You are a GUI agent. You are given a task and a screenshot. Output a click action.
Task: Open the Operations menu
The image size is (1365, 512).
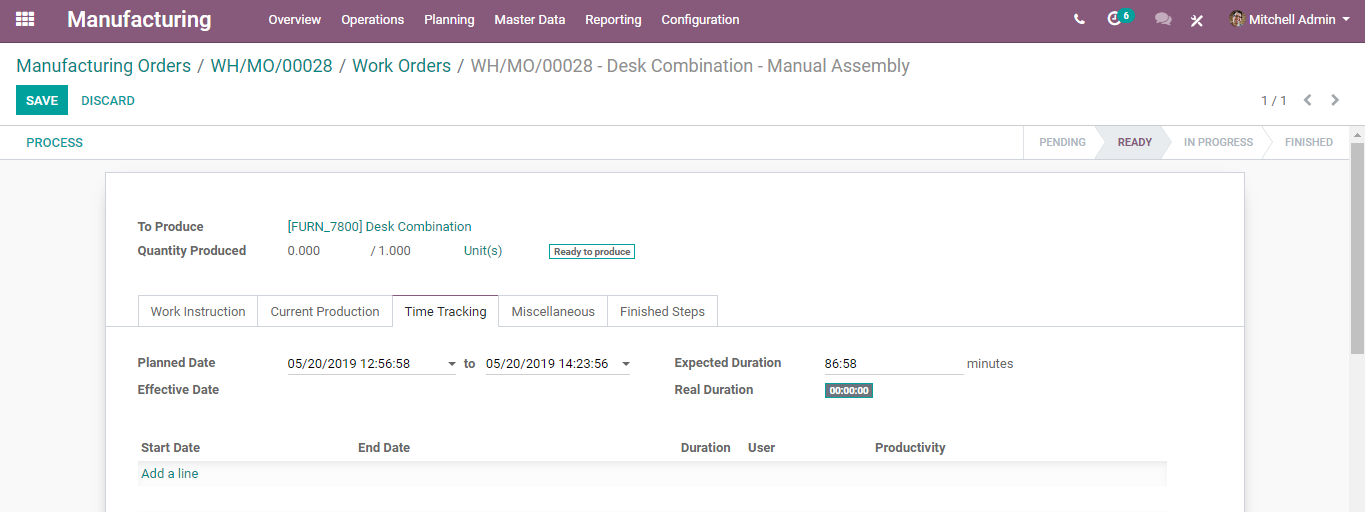373,19
